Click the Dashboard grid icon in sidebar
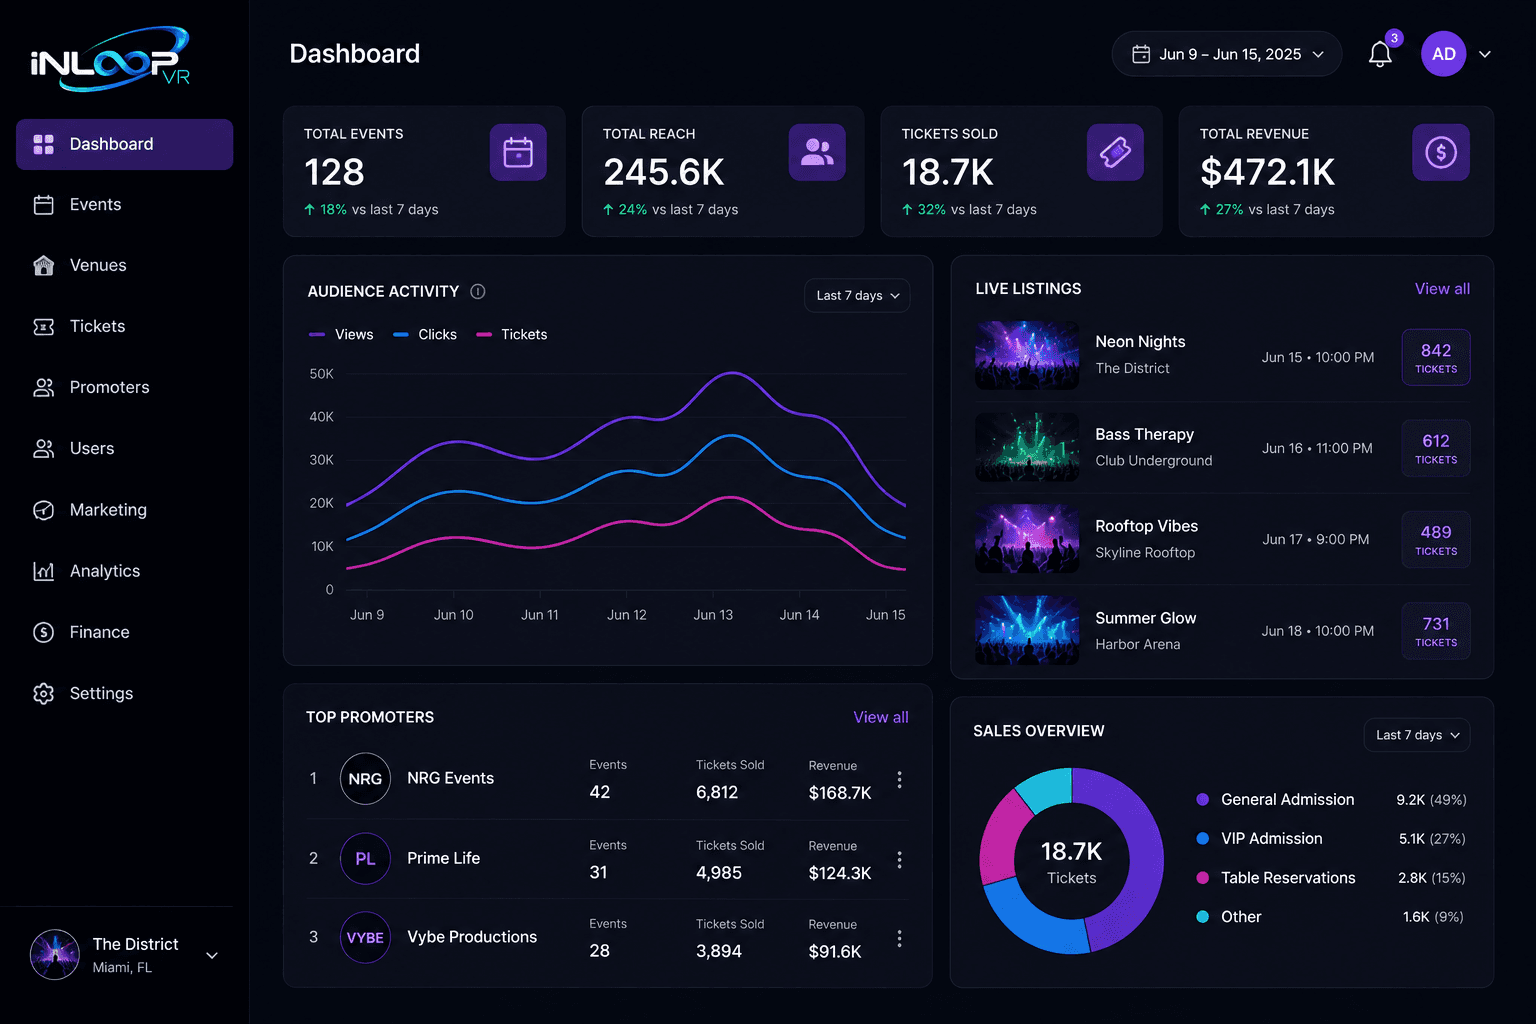The width and height of the screenshot is (1536, 1024). coord(43,144)
